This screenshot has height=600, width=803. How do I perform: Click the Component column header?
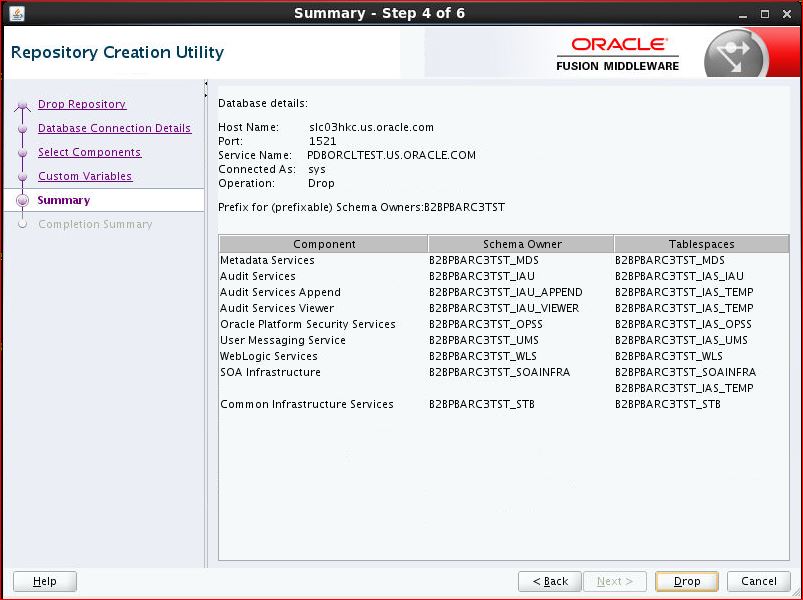click(324, 244)
